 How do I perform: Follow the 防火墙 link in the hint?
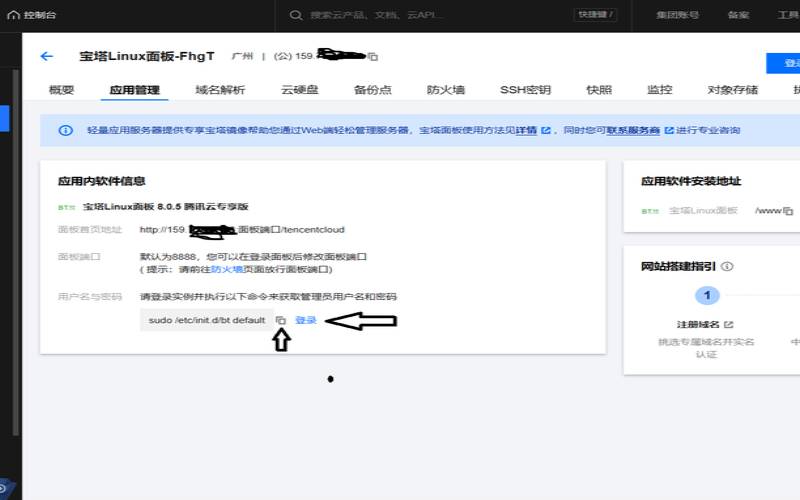[x=228, y=269]
